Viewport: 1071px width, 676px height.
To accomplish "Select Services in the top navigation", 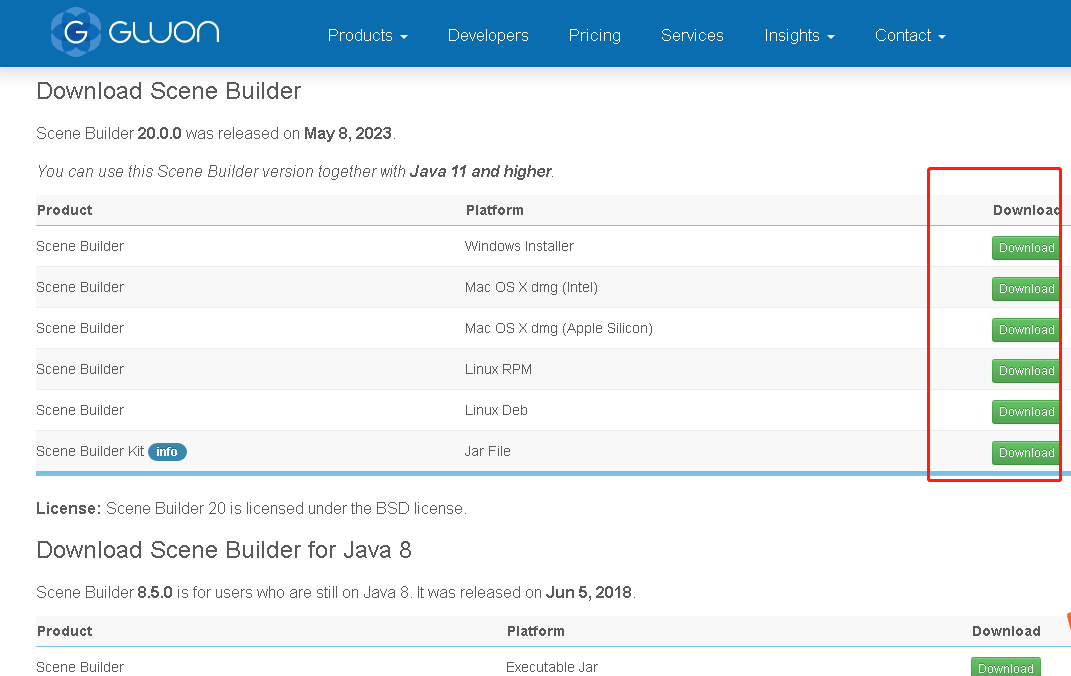I will [692, 35].
